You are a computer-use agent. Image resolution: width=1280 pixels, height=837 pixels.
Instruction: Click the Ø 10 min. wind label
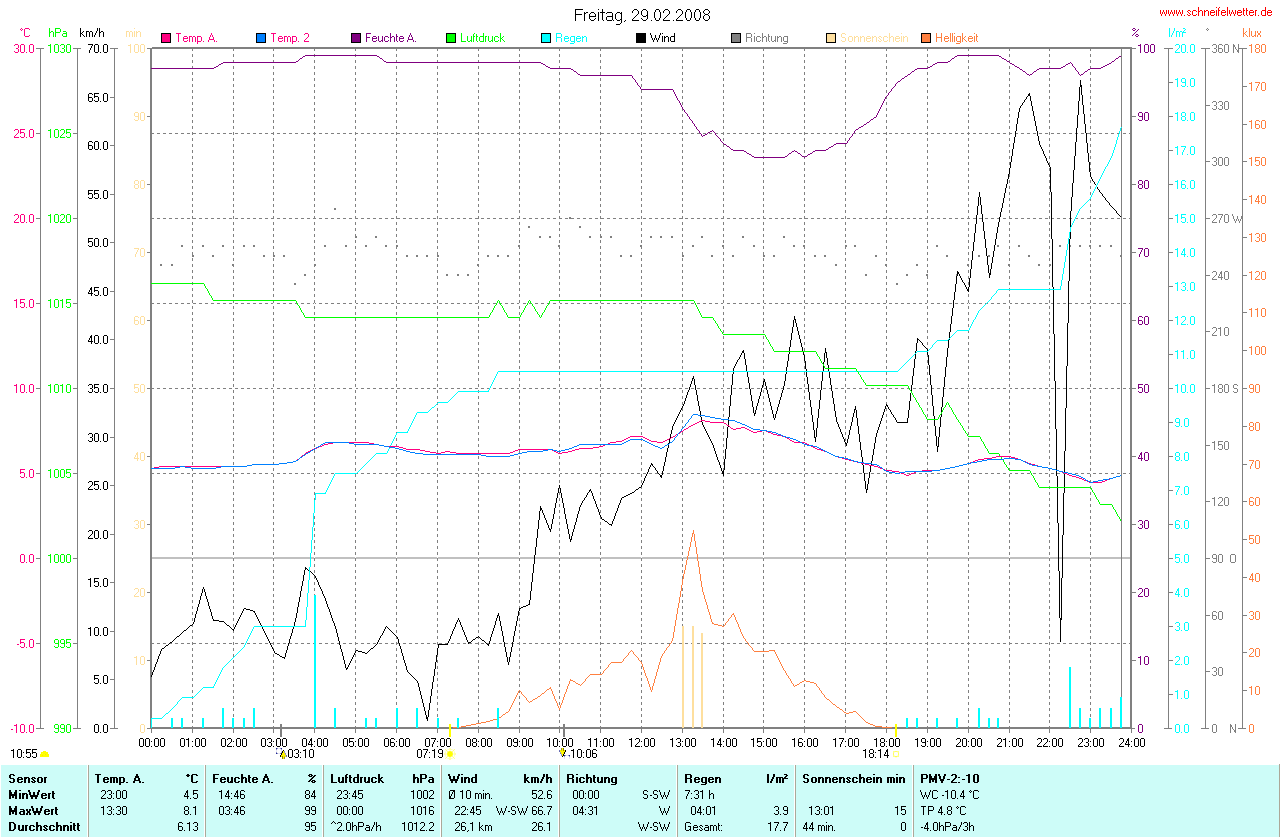click(x=471, y=794)
